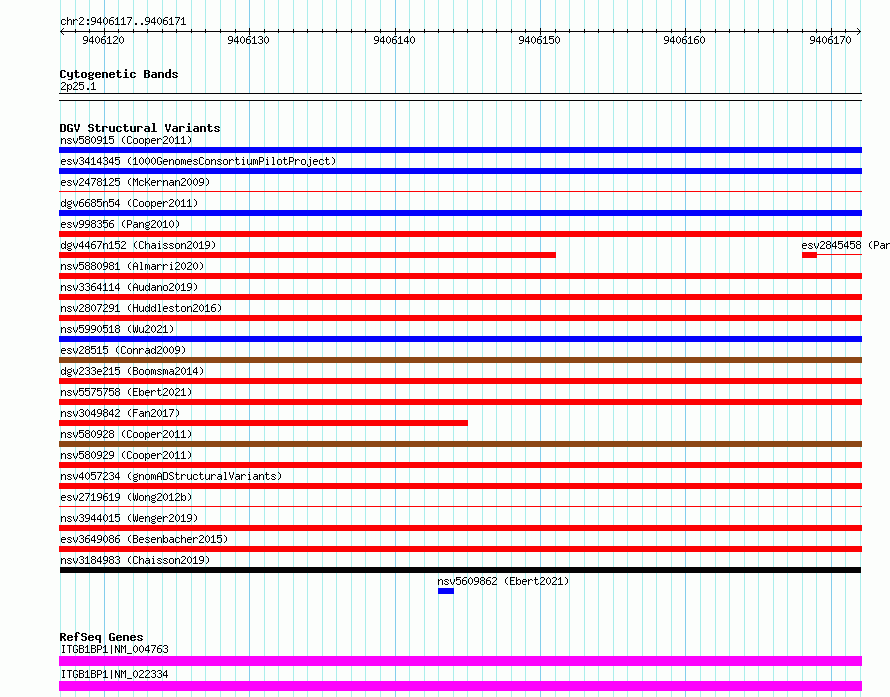Click the ITGB1BP1|NM_022334 magenta gene bar
This screenshot has height=697, width=890.
pos(460,686)
